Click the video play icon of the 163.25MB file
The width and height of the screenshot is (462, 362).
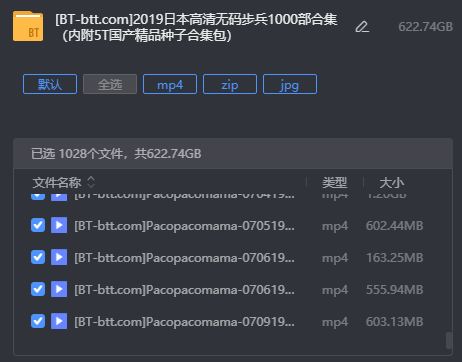[x=59, y=257]
